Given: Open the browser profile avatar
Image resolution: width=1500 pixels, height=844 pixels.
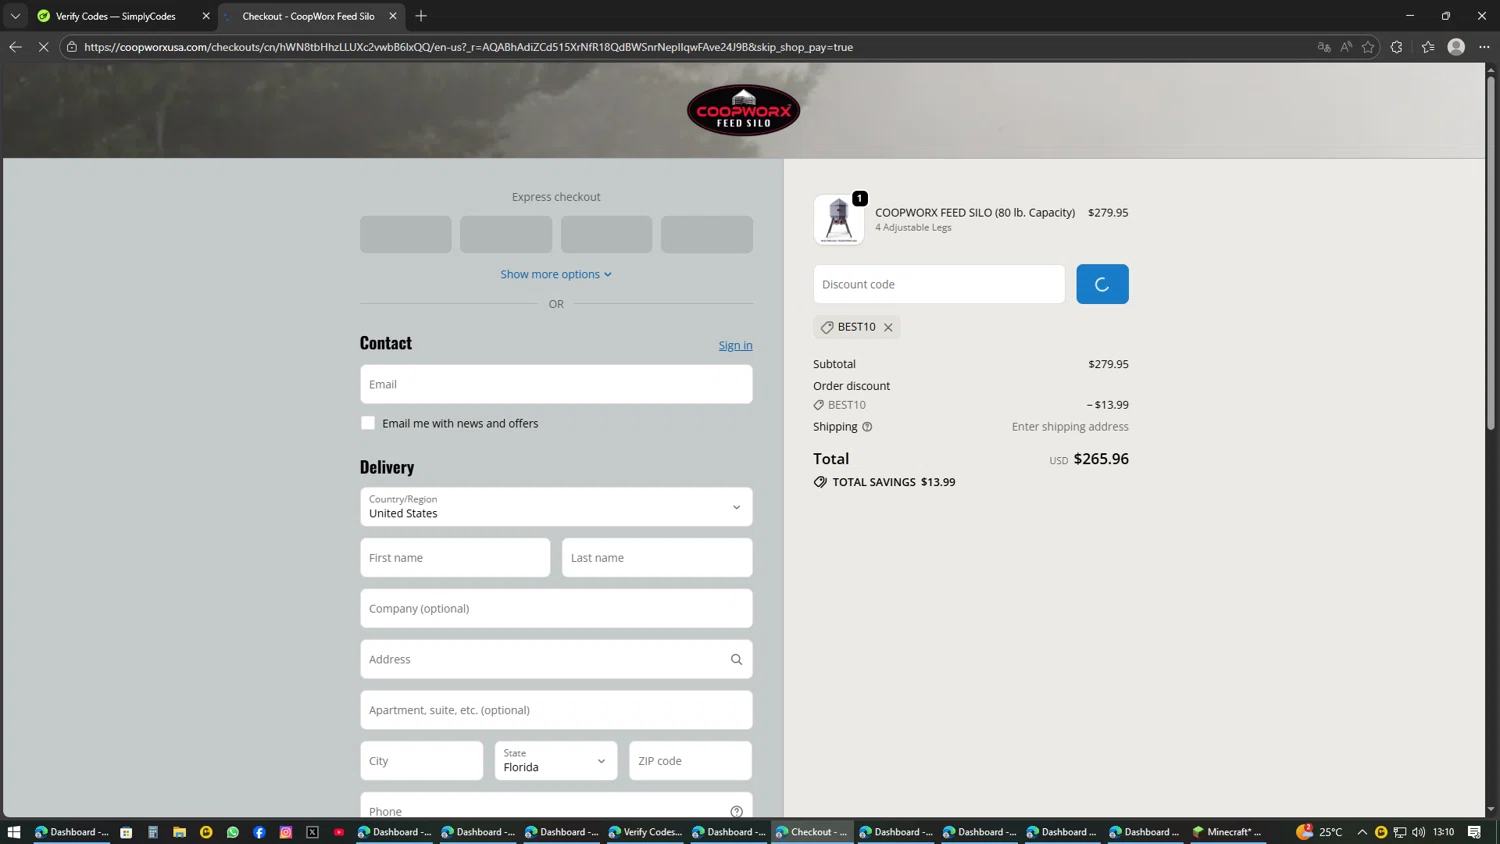Looking at the screenshot, I should click(x=1456, y=47).
